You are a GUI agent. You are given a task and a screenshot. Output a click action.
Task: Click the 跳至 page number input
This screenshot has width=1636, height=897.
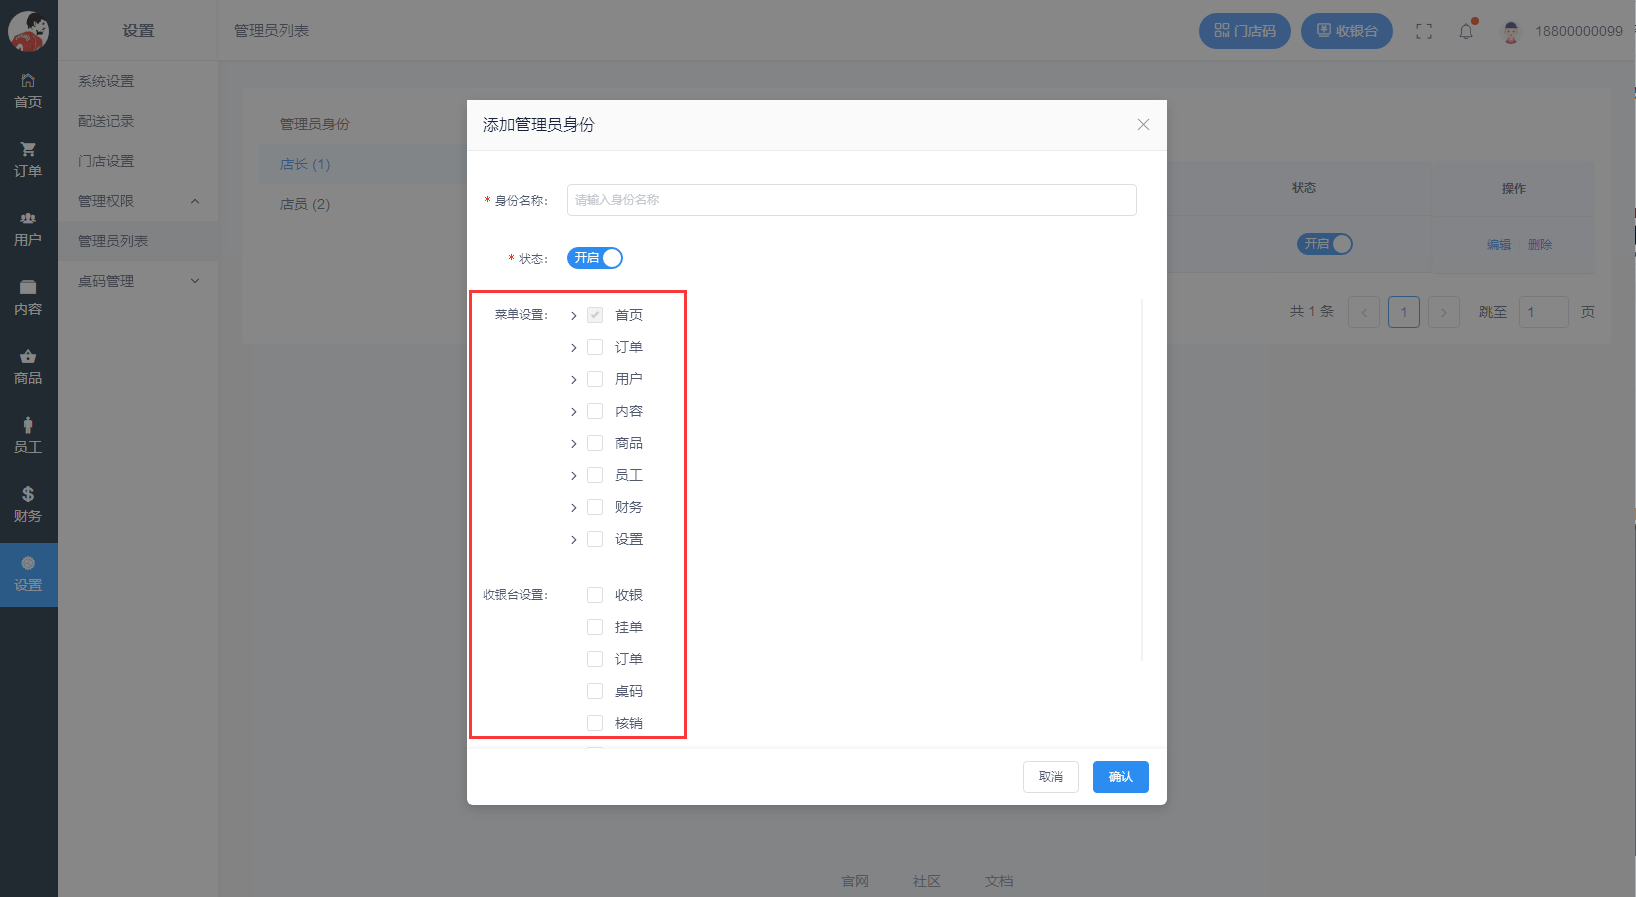(1544, 312)
